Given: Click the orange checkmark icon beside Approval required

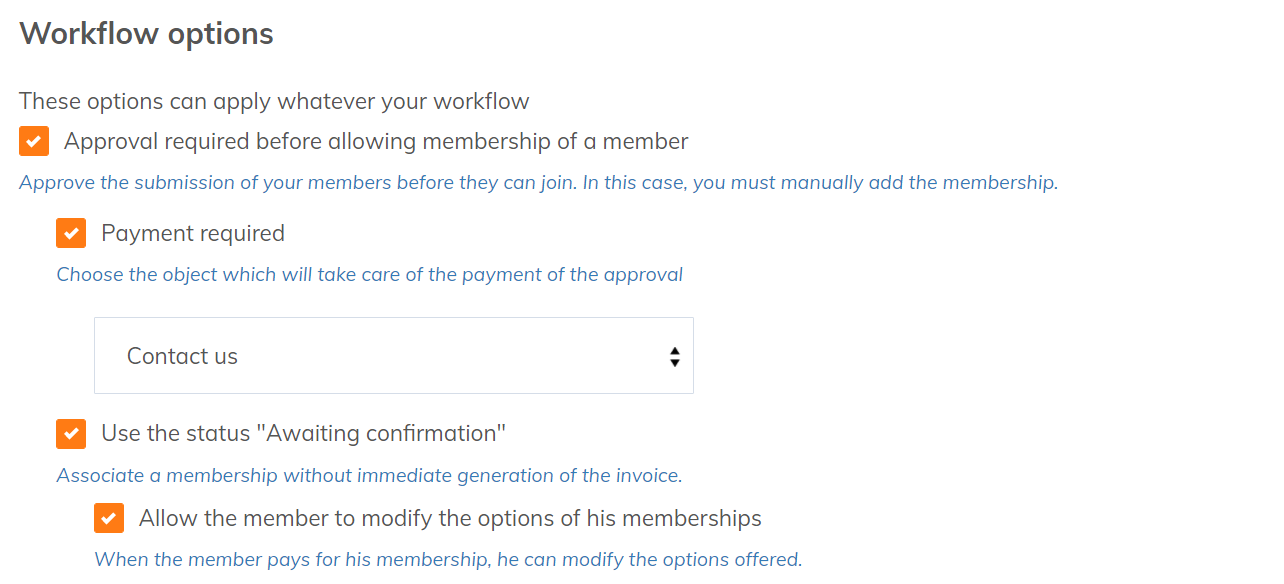Looking at the screenshot, I should click(34, 141).
